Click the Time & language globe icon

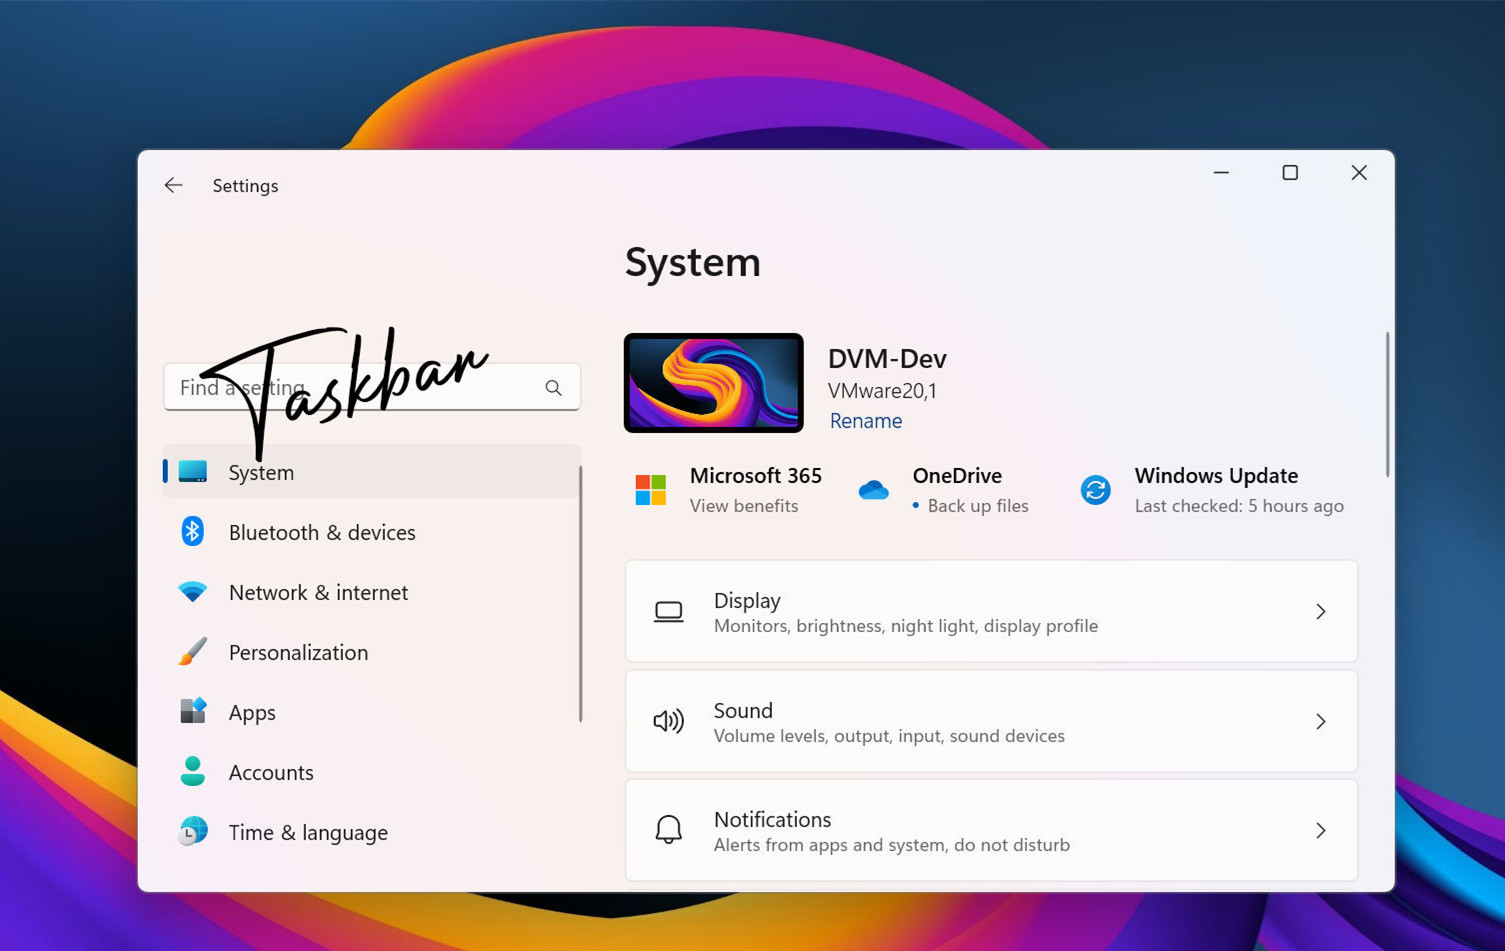[192, 832]
